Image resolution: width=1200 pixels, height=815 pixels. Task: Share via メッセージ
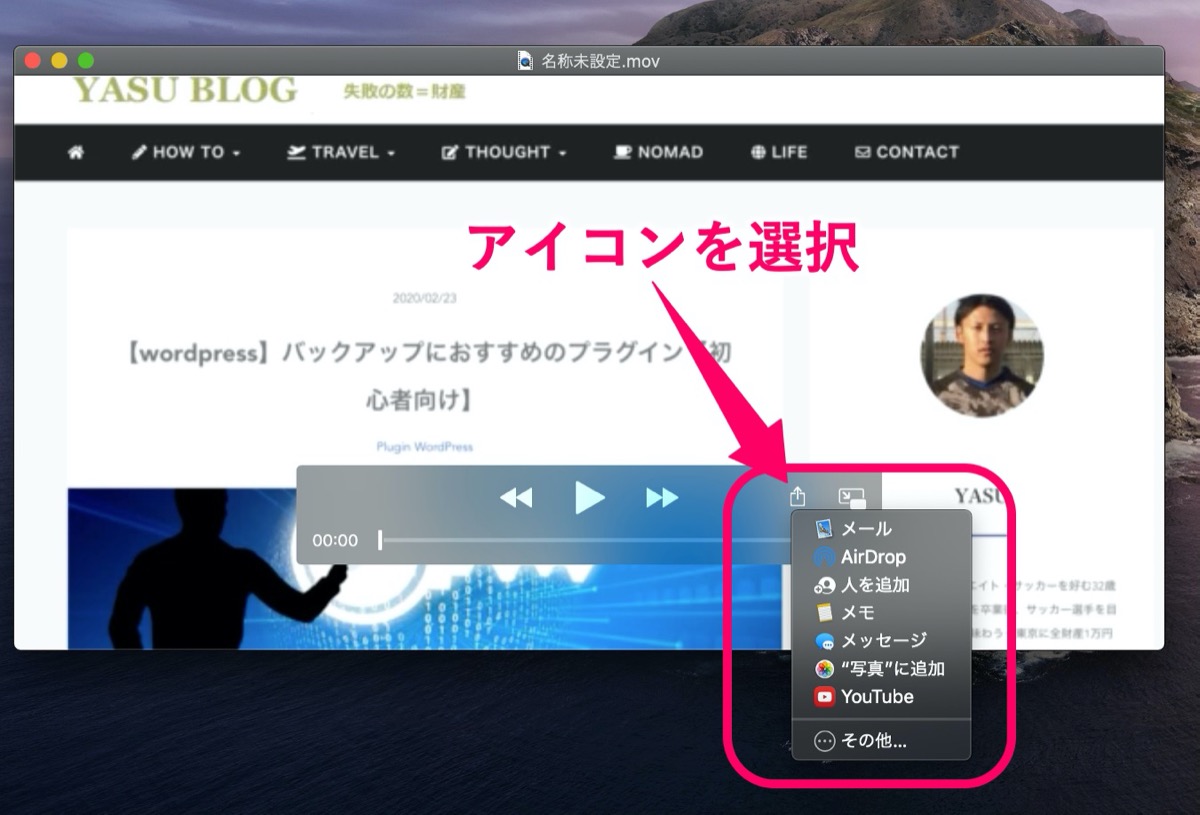click(x=881, y=641)
